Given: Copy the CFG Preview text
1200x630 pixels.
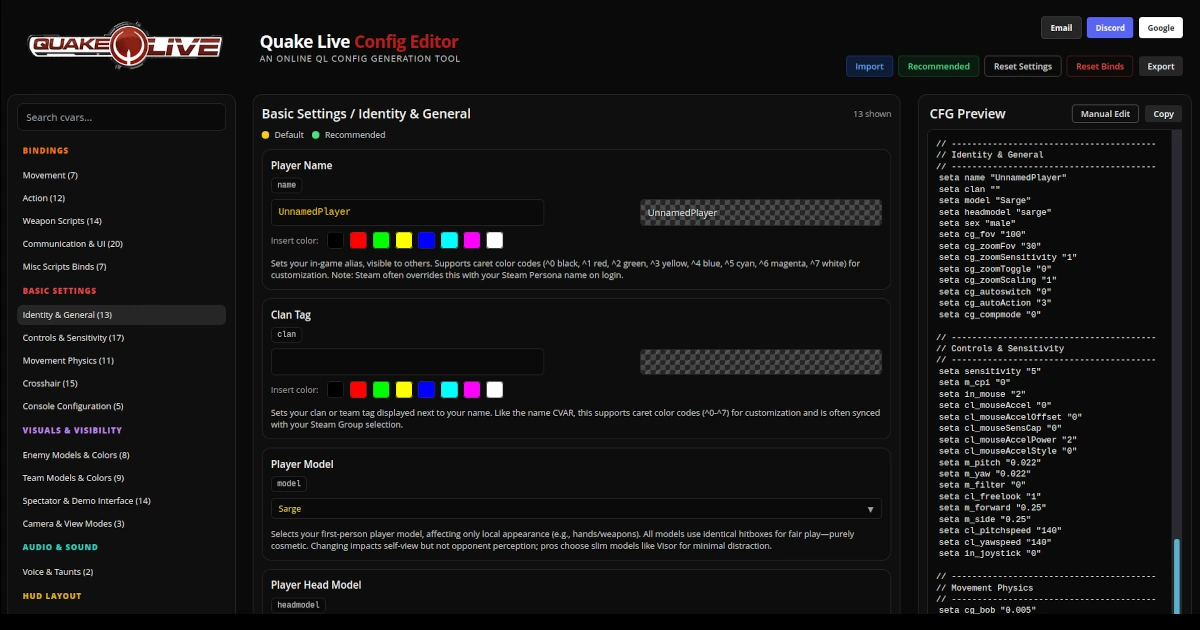Looking at the screenshot, I should pos(1163,114).
